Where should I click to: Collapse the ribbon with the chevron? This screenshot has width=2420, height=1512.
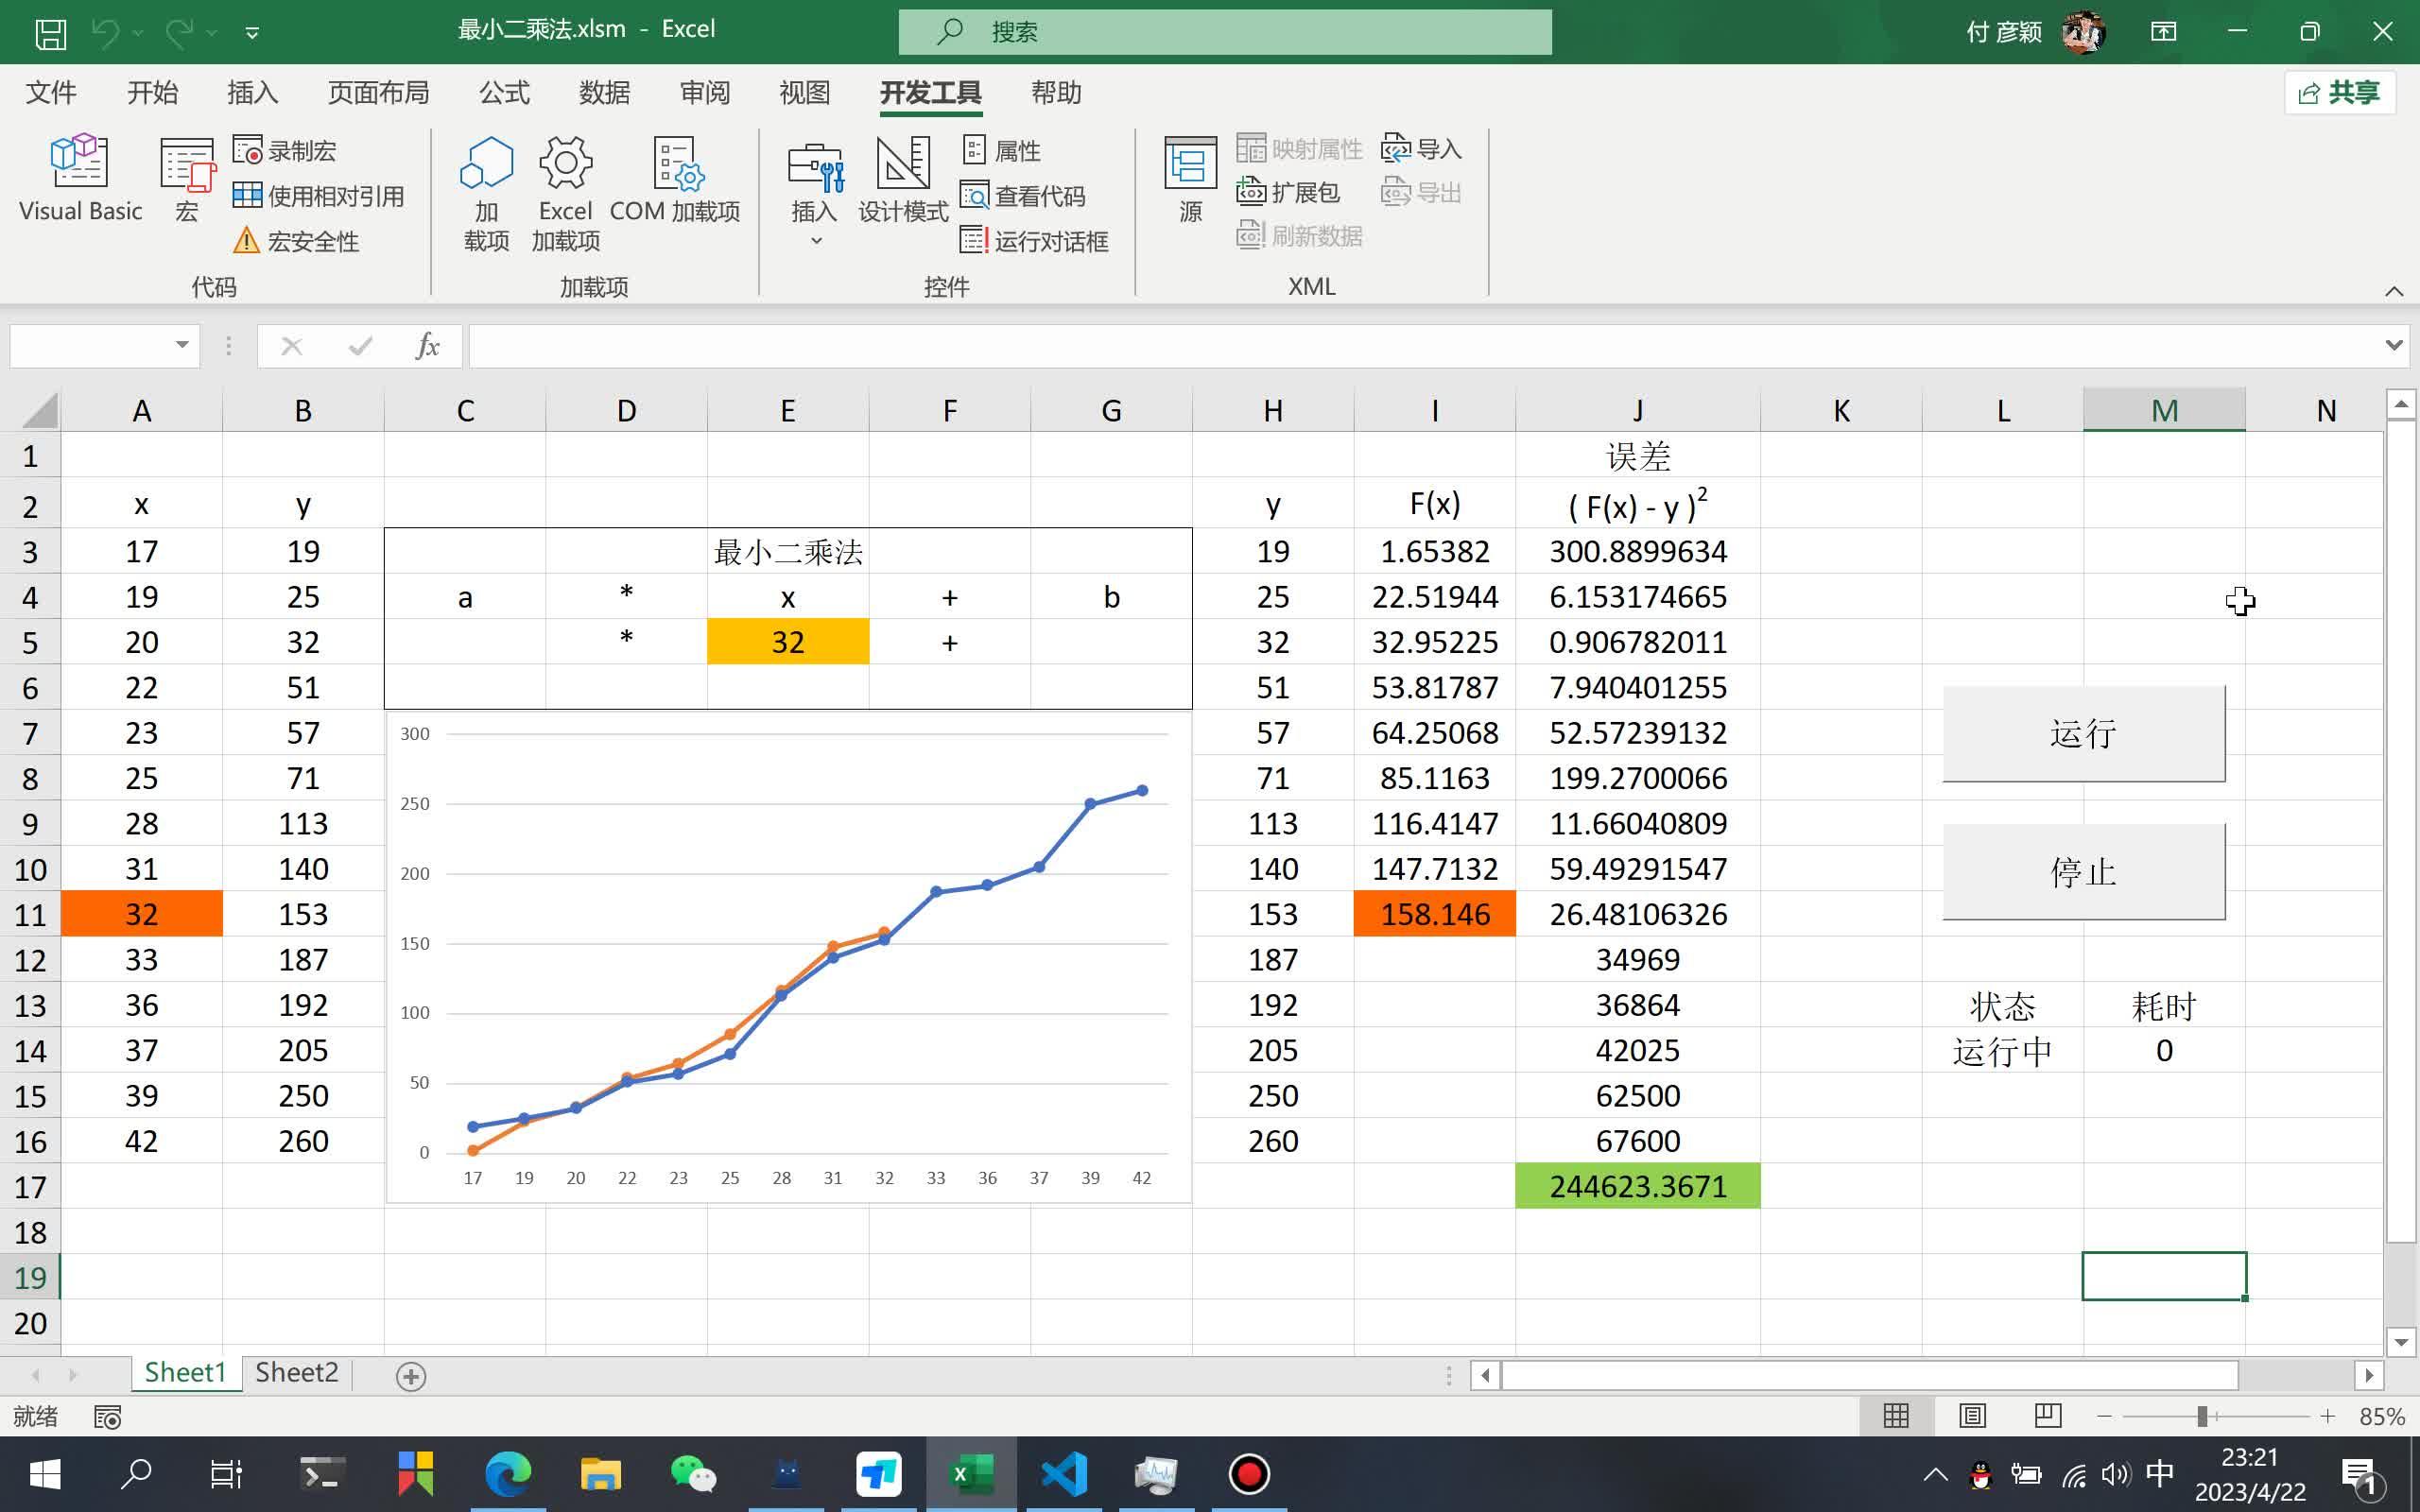(x=2393, y=291)
